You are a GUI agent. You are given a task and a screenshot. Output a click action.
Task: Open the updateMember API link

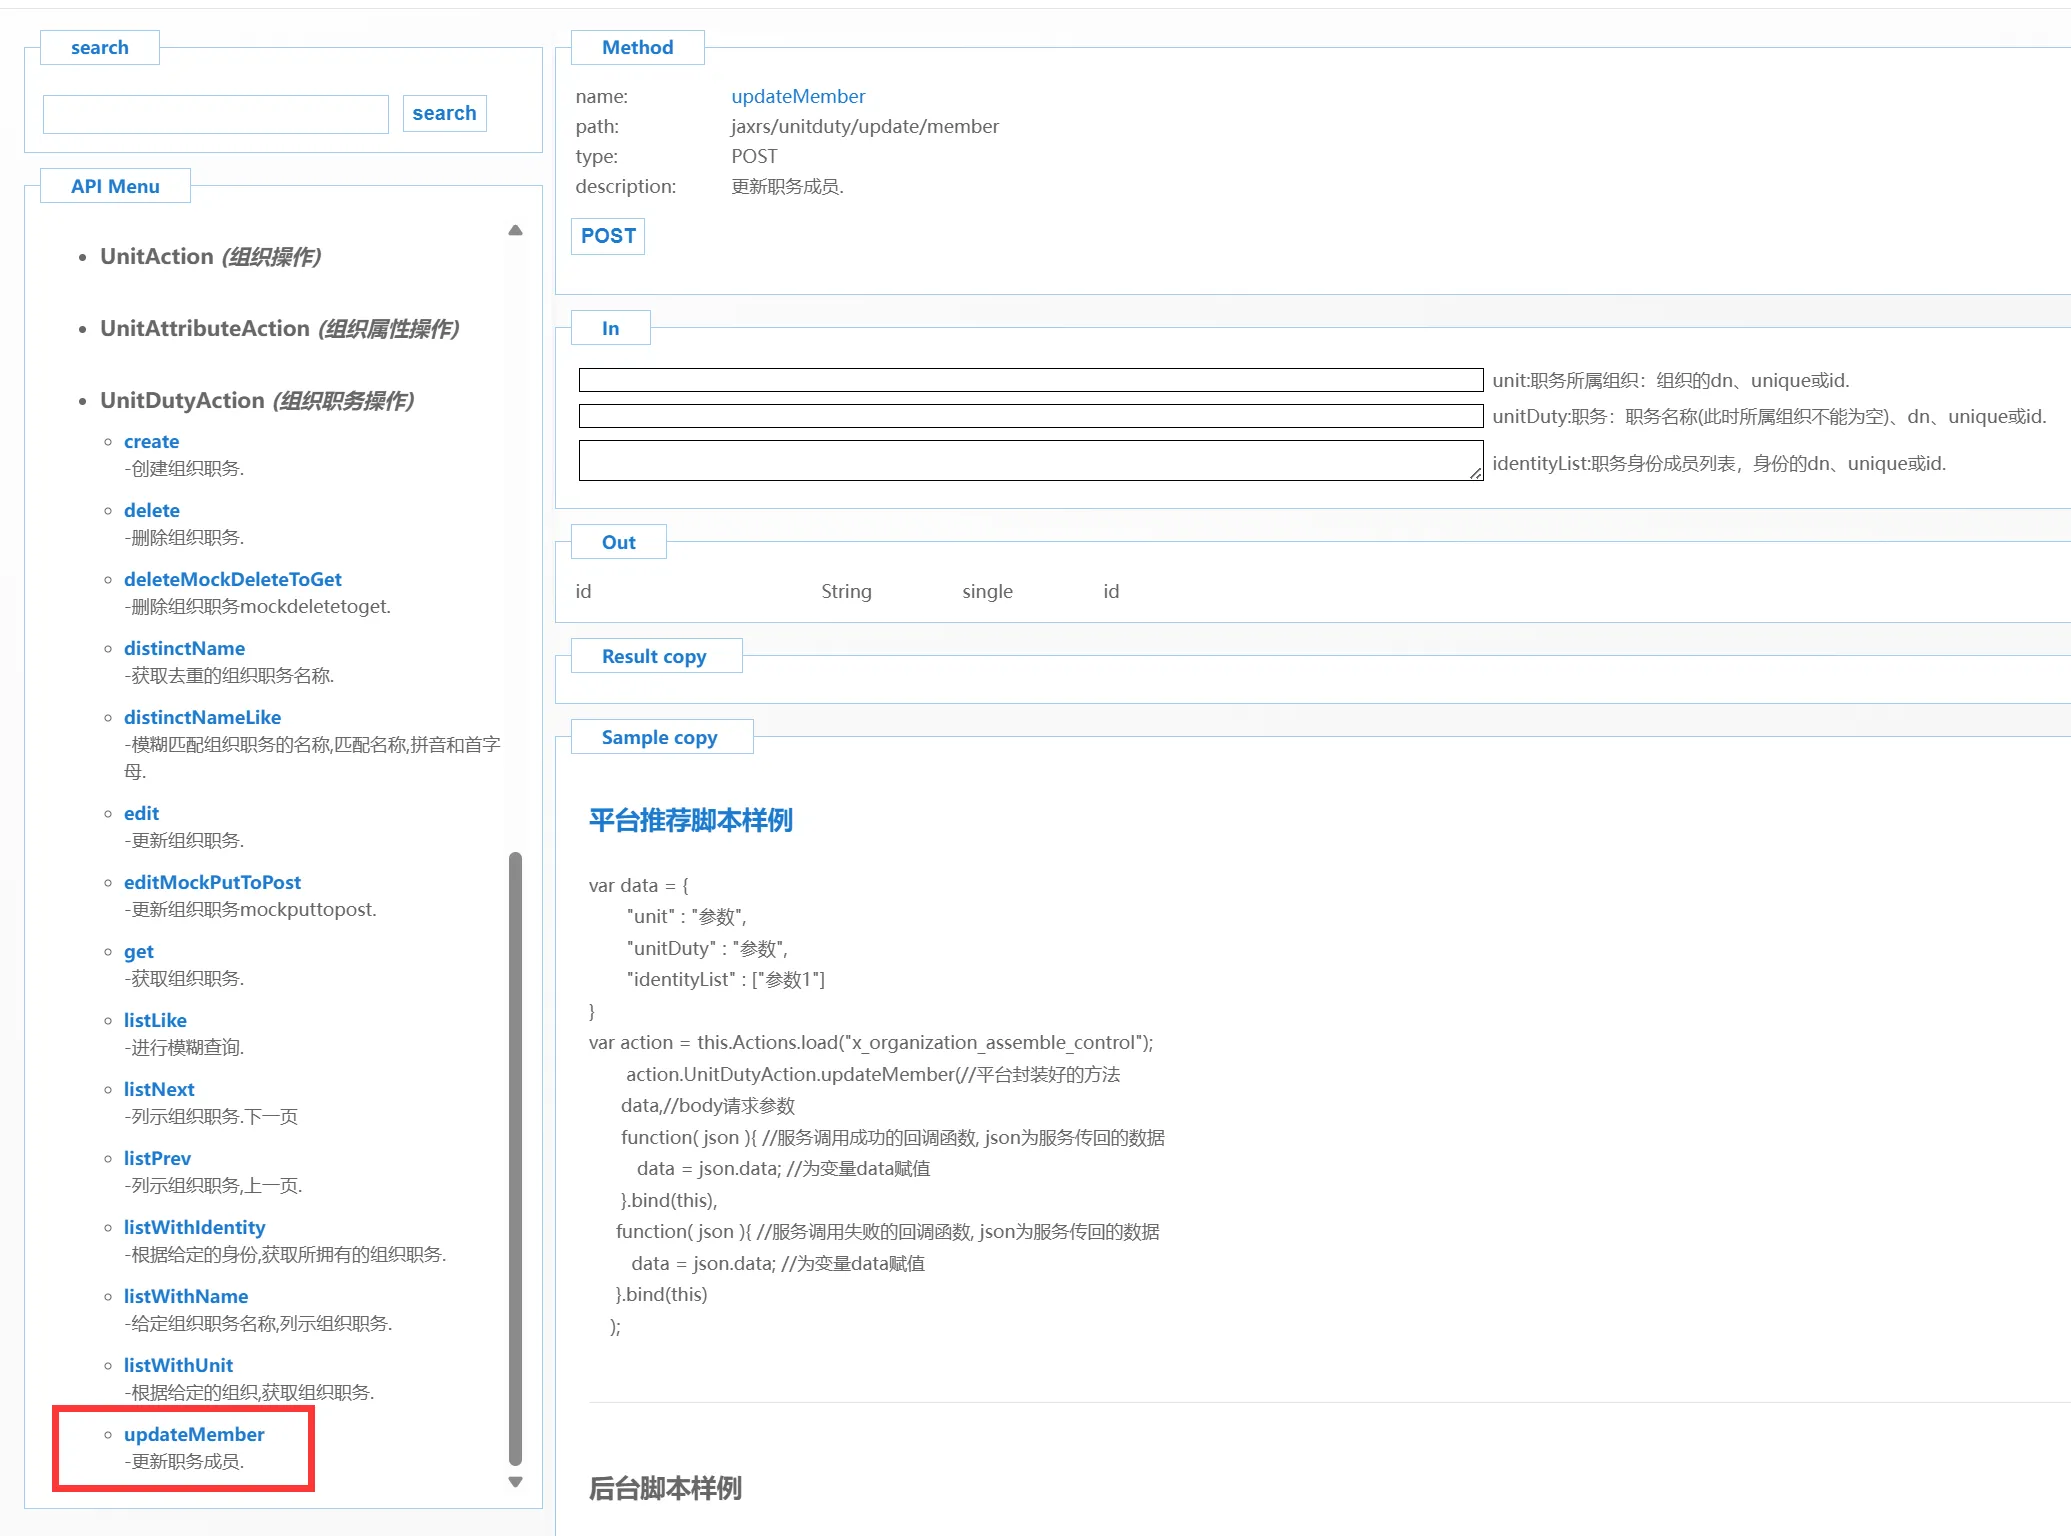click(194, 1435)
